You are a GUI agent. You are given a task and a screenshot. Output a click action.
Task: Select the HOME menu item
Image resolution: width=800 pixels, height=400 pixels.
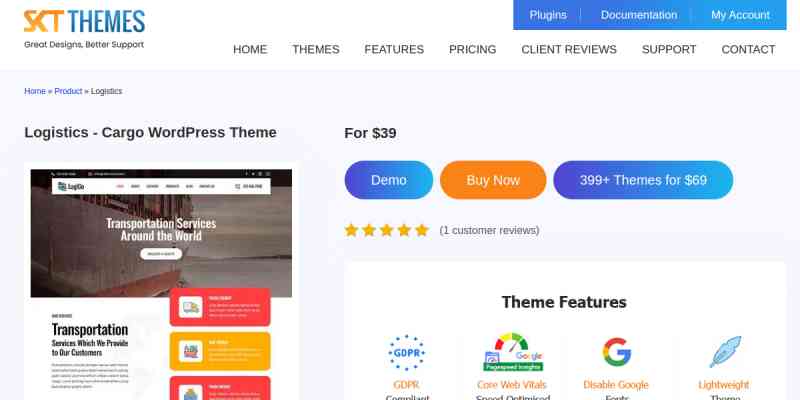pos(250,49)
